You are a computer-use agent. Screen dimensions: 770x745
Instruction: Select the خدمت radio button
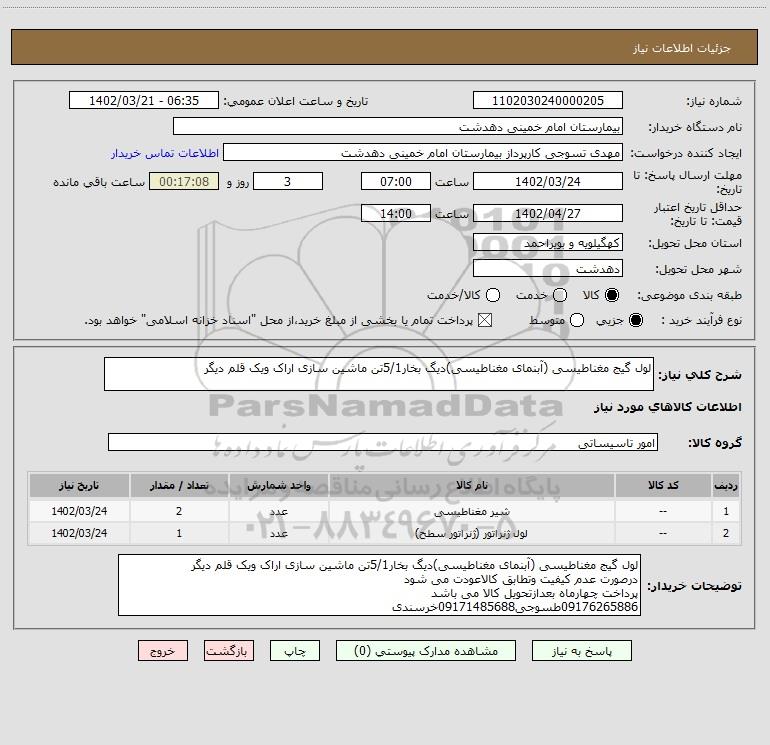560,295
